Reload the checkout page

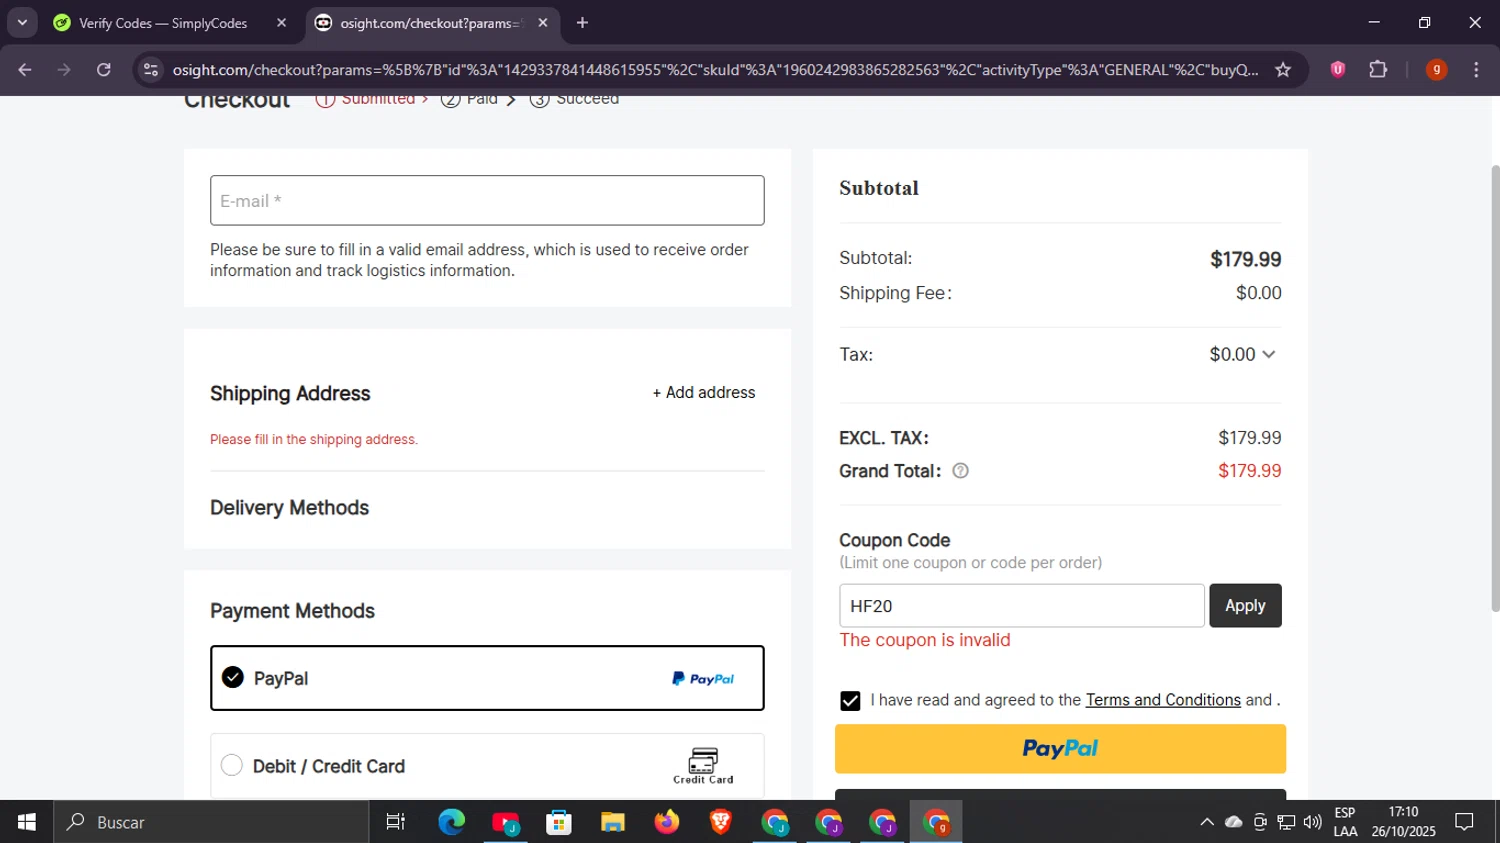[x=104, y=70]
